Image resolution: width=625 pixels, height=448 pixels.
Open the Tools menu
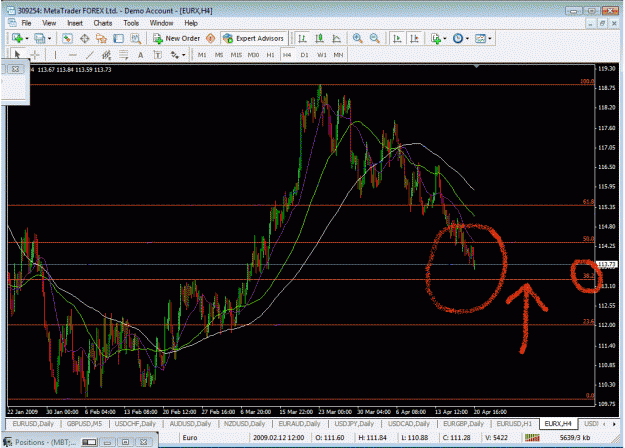(x=131, y=23)
